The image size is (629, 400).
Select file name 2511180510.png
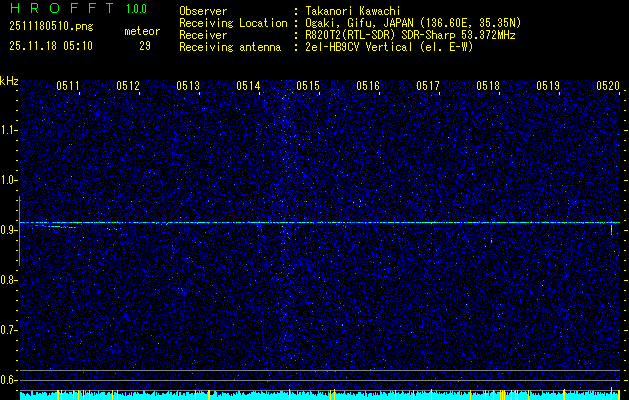click(x=51, y=27)
